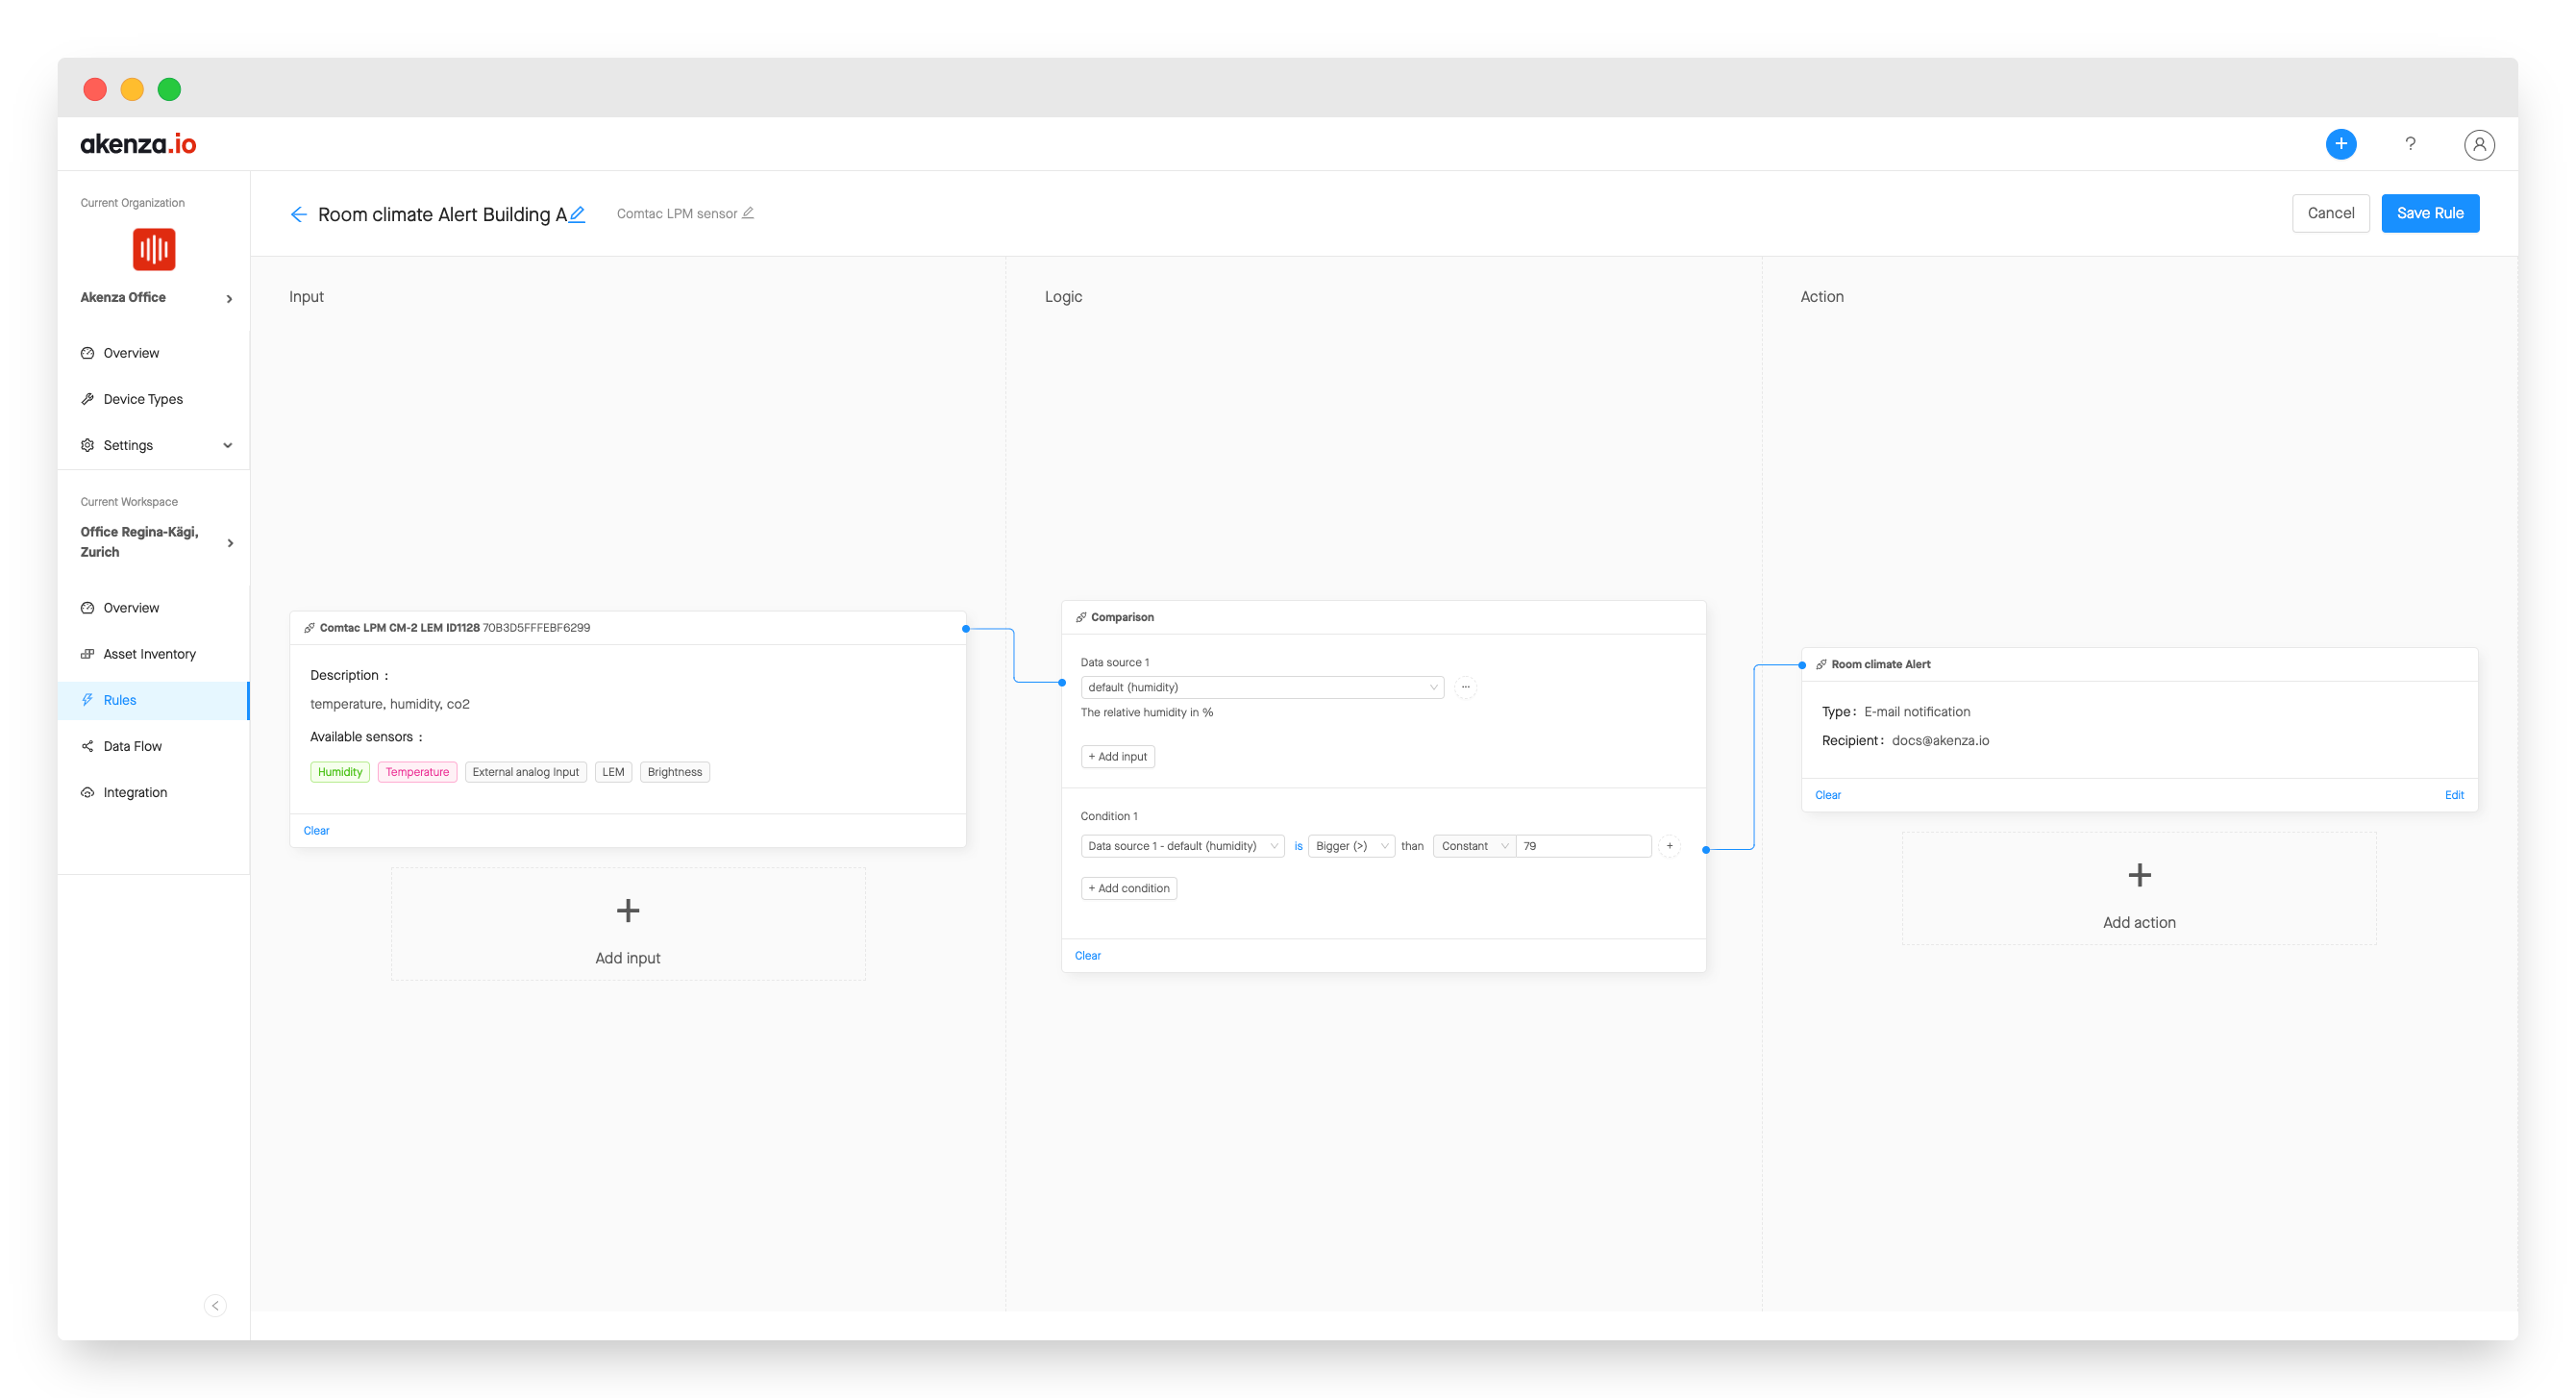Click the Akenza Office organization logo
Screen dimensions: 2576x1398
coord(154,249)
